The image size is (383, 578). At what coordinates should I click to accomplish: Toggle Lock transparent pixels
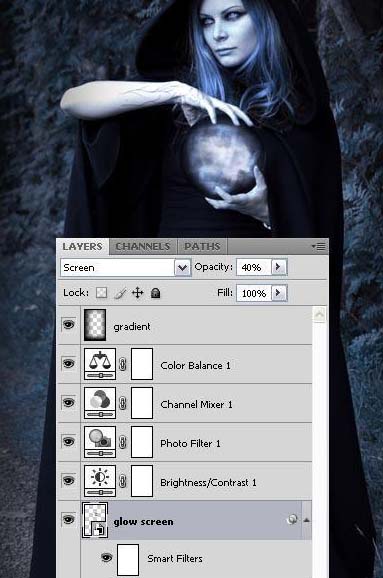click(101, 293)
